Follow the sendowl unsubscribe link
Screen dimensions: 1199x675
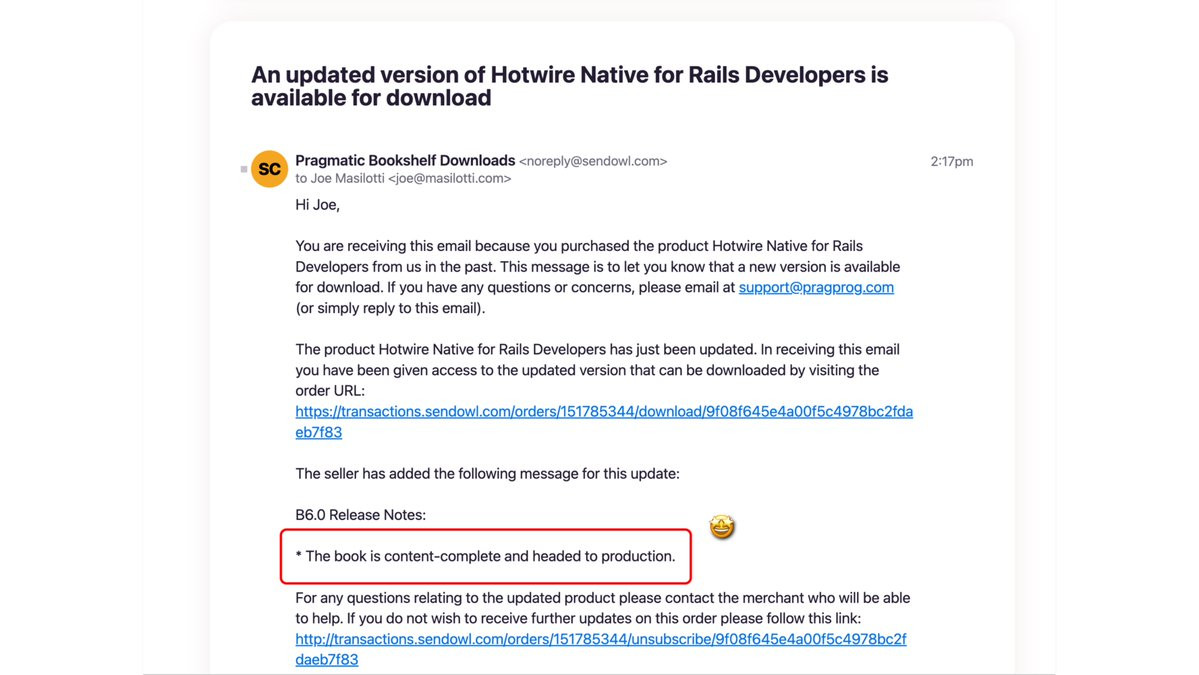coord(601,649)
